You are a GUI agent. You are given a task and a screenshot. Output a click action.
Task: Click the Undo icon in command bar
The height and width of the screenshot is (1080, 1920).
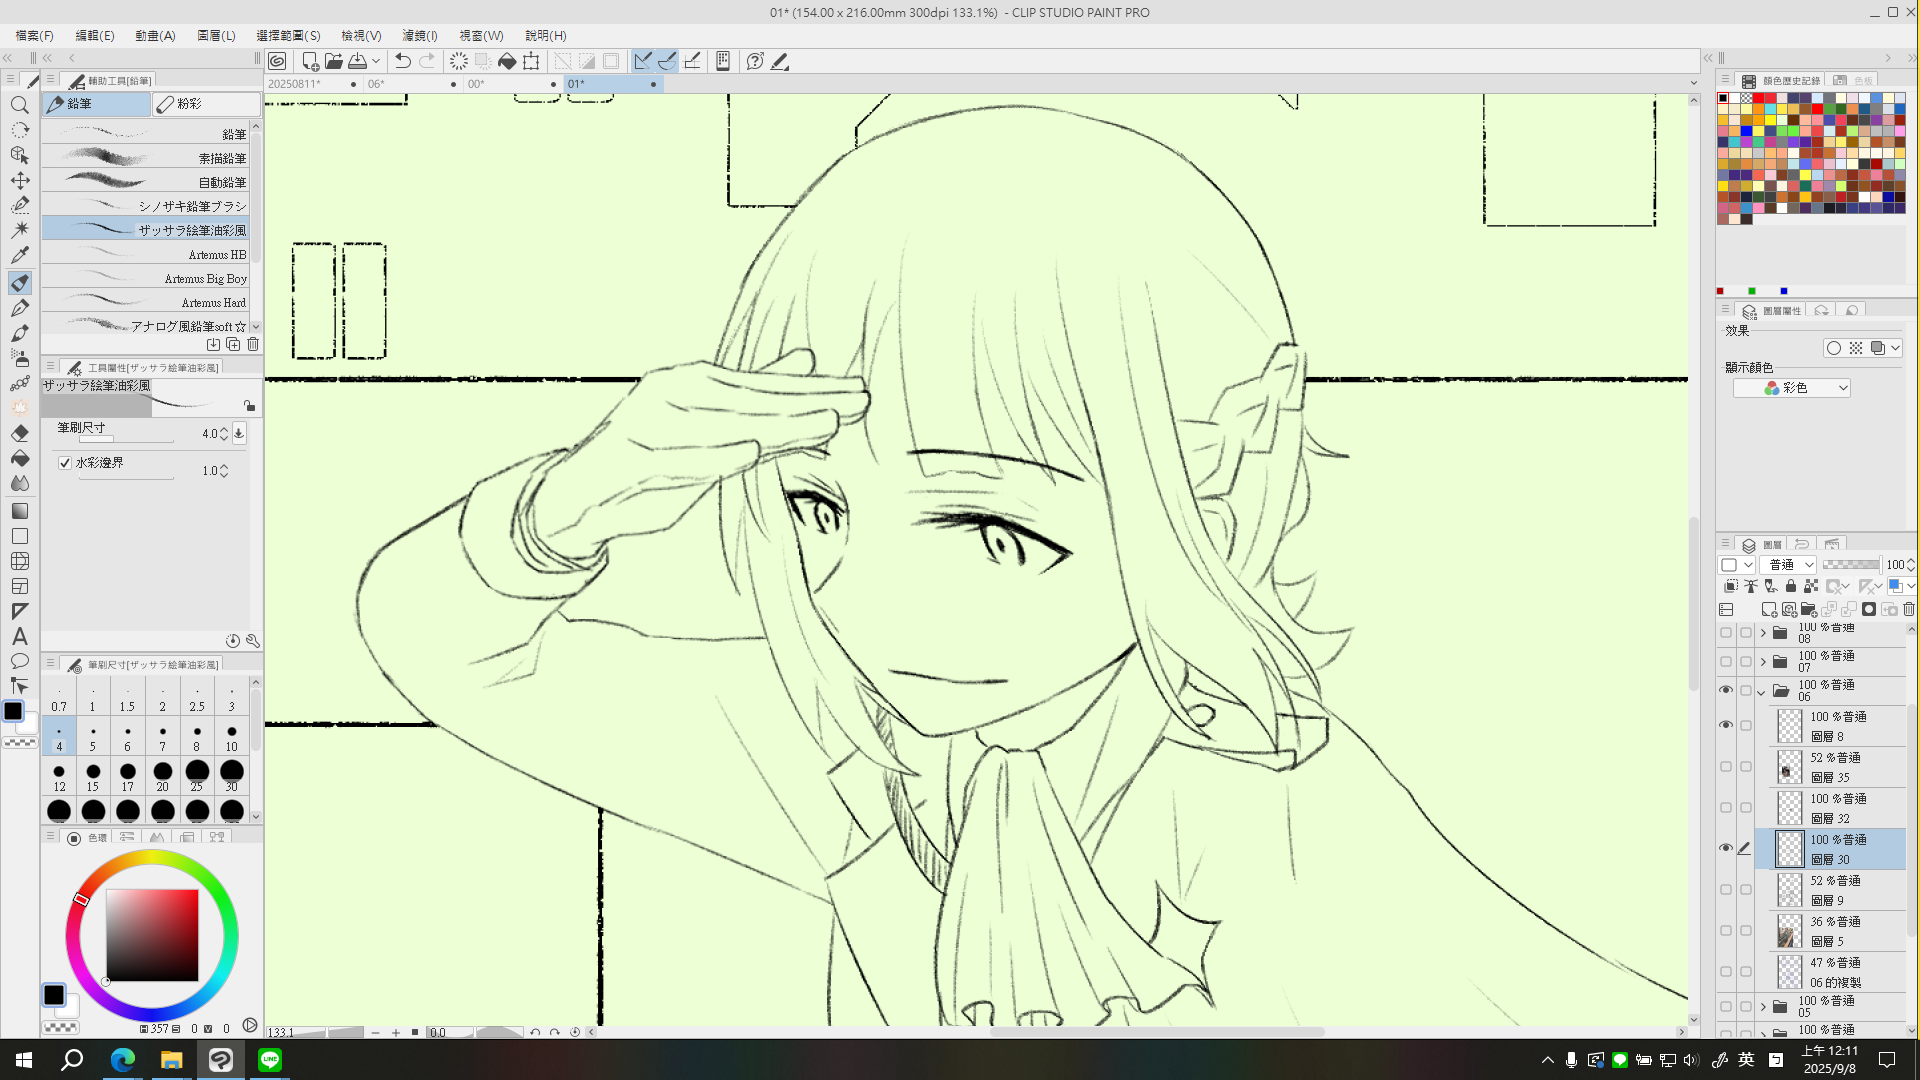403,61
